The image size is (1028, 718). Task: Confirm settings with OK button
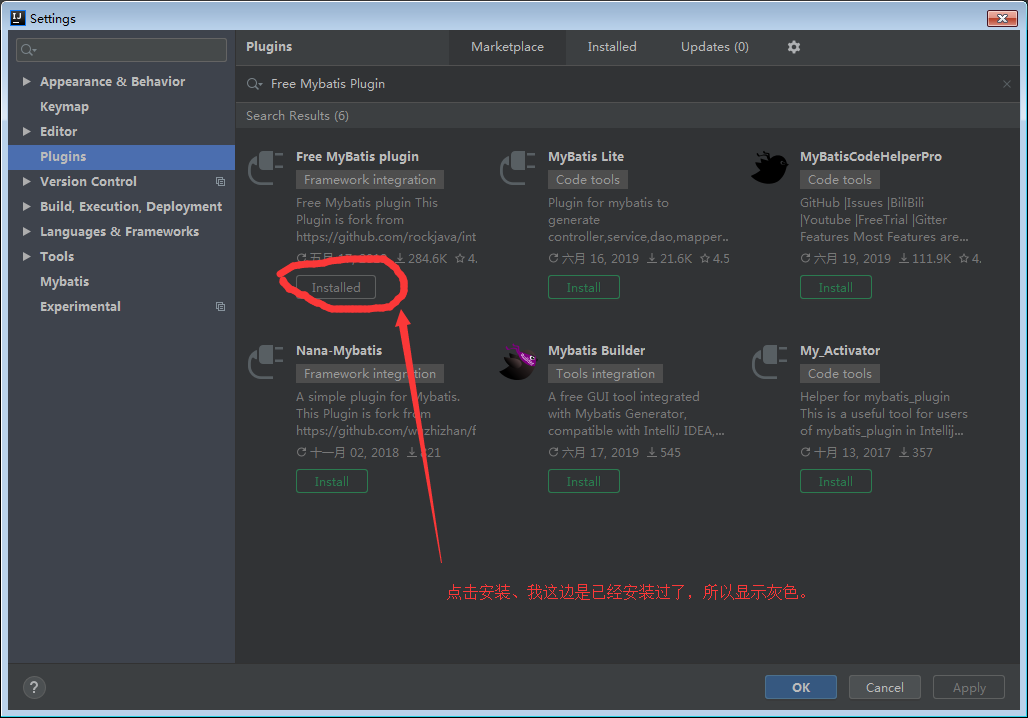pyautogui.click(x=801, y=687)
